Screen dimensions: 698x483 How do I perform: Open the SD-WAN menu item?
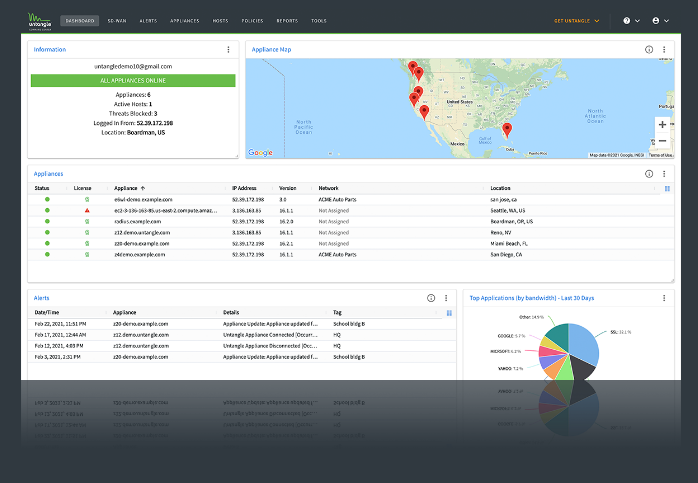click(117, 21)
